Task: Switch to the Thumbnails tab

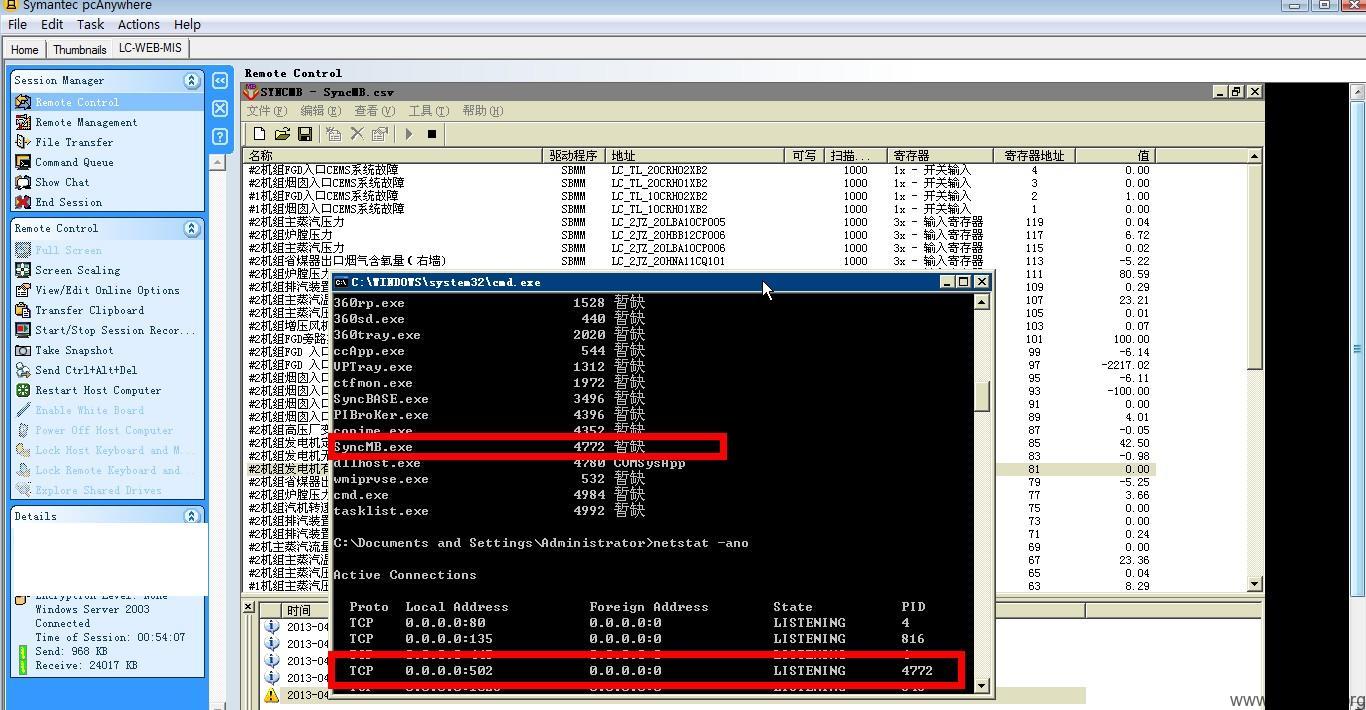Action: (x=79, y=49)
